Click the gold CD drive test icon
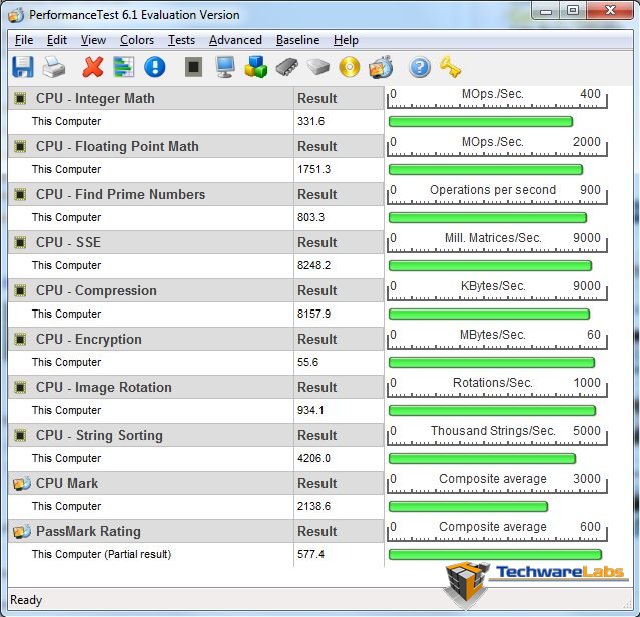Image resolution: width=640 pixels, height=617 pixels. point(350,67)
